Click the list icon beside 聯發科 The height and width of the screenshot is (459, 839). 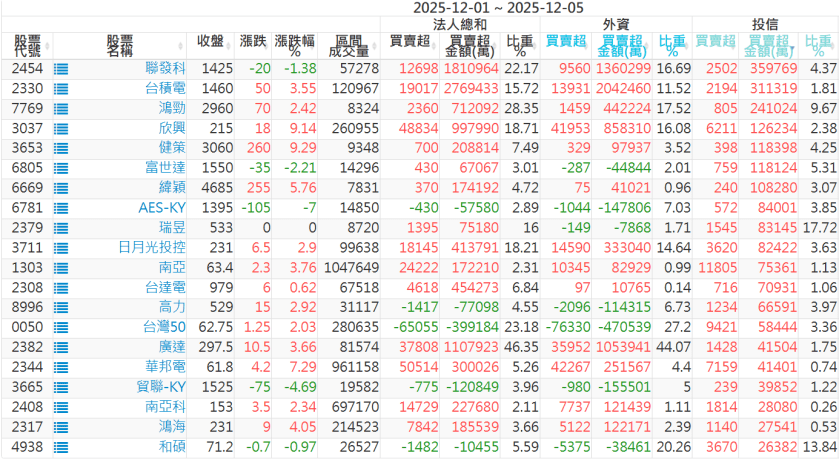(61, 69)
